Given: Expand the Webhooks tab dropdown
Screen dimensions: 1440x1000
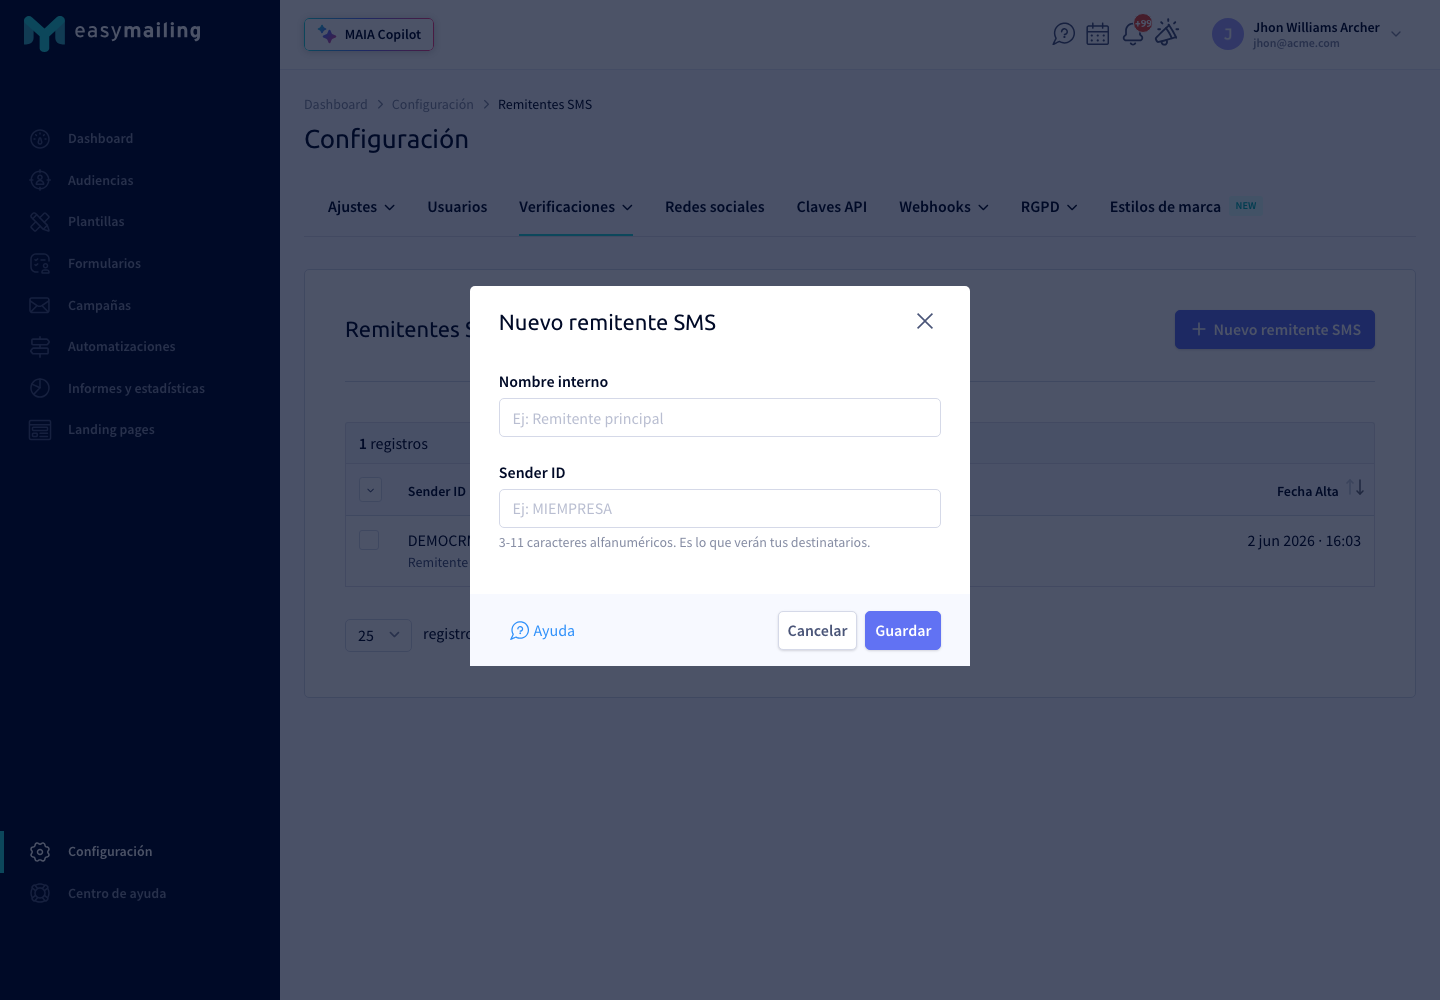Looking at the screenshot, I should (x=944, y=207).
